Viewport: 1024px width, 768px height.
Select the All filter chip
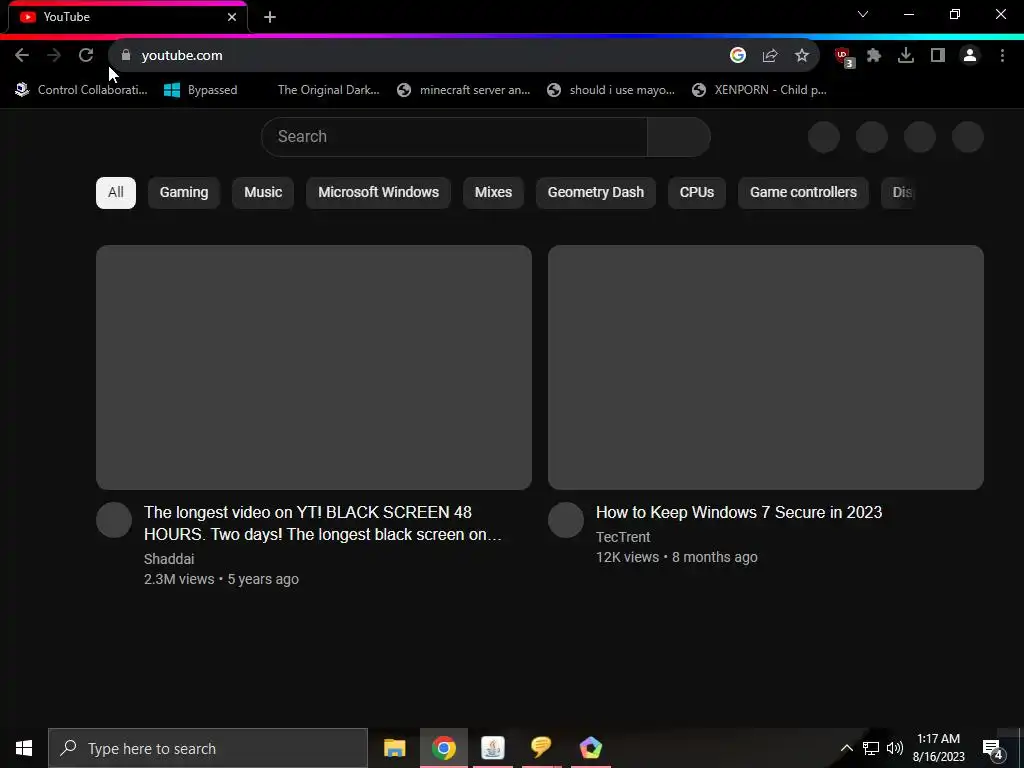[x=116, y=193]
